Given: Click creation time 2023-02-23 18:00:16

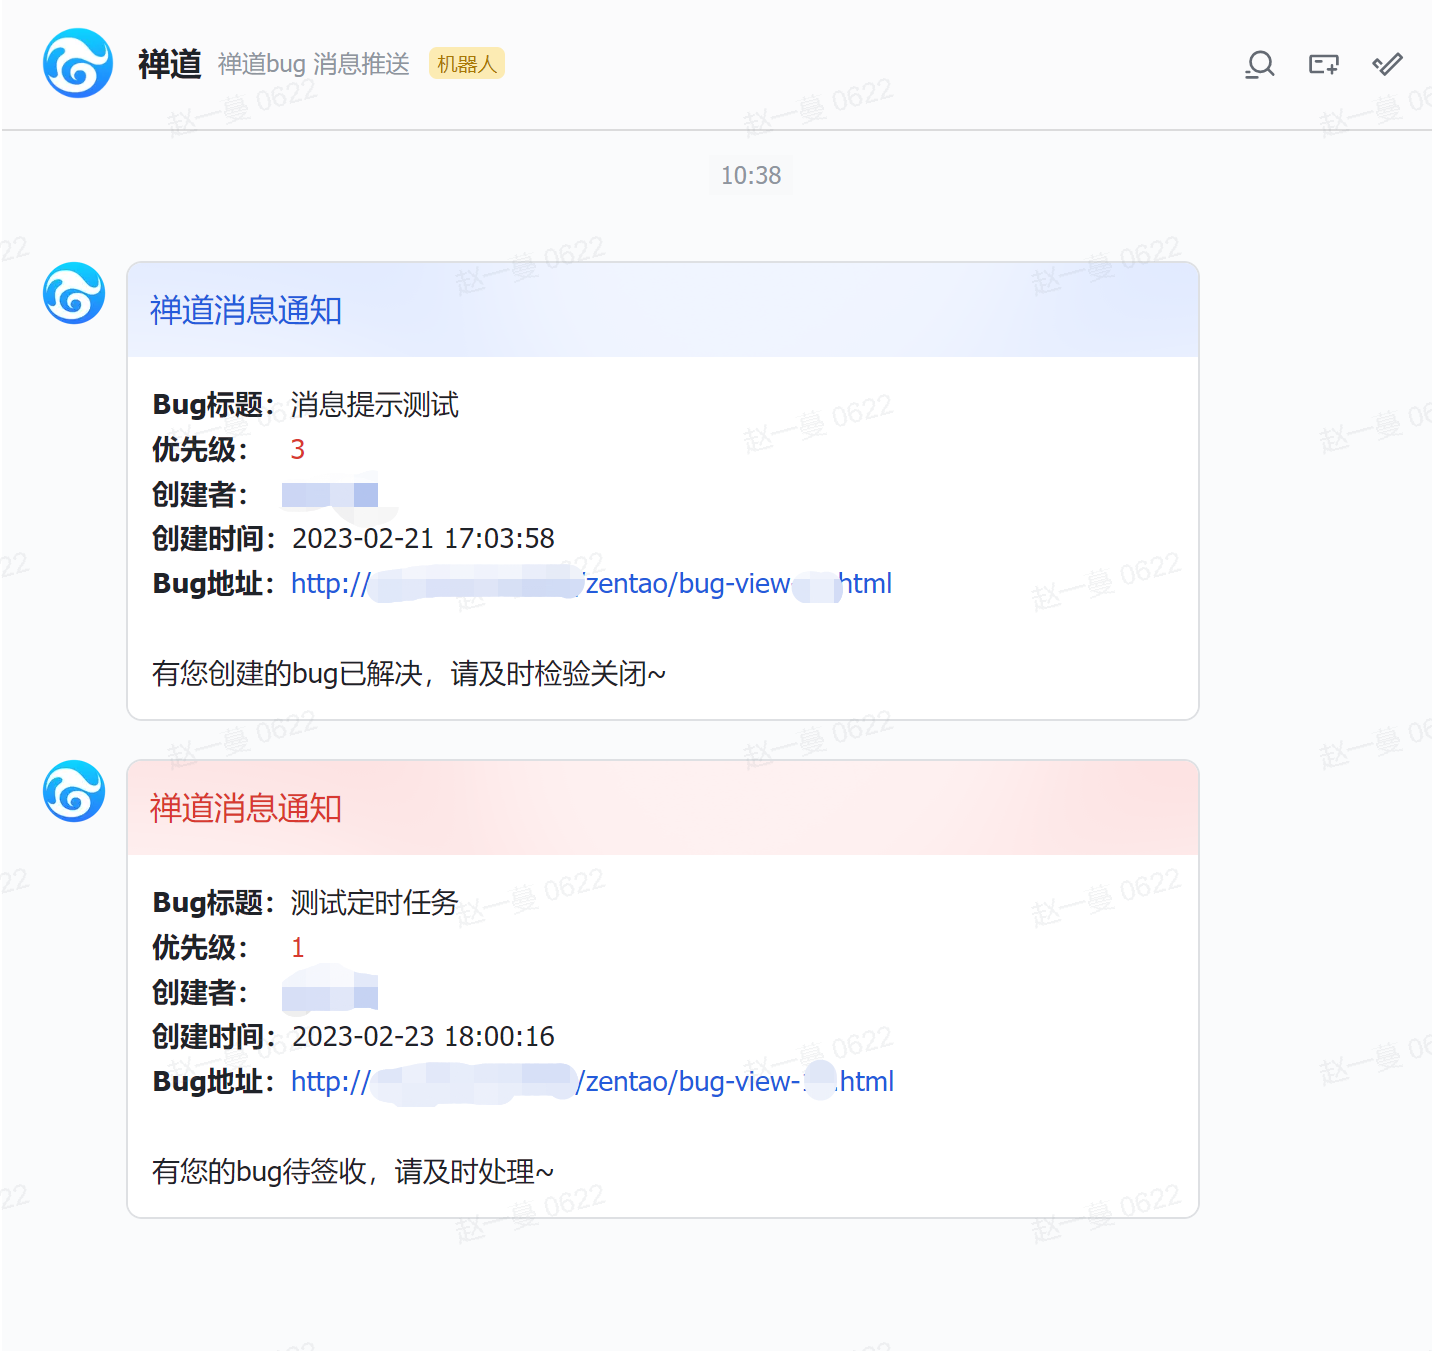Looking at the screenshot, I should point(423,1037).
